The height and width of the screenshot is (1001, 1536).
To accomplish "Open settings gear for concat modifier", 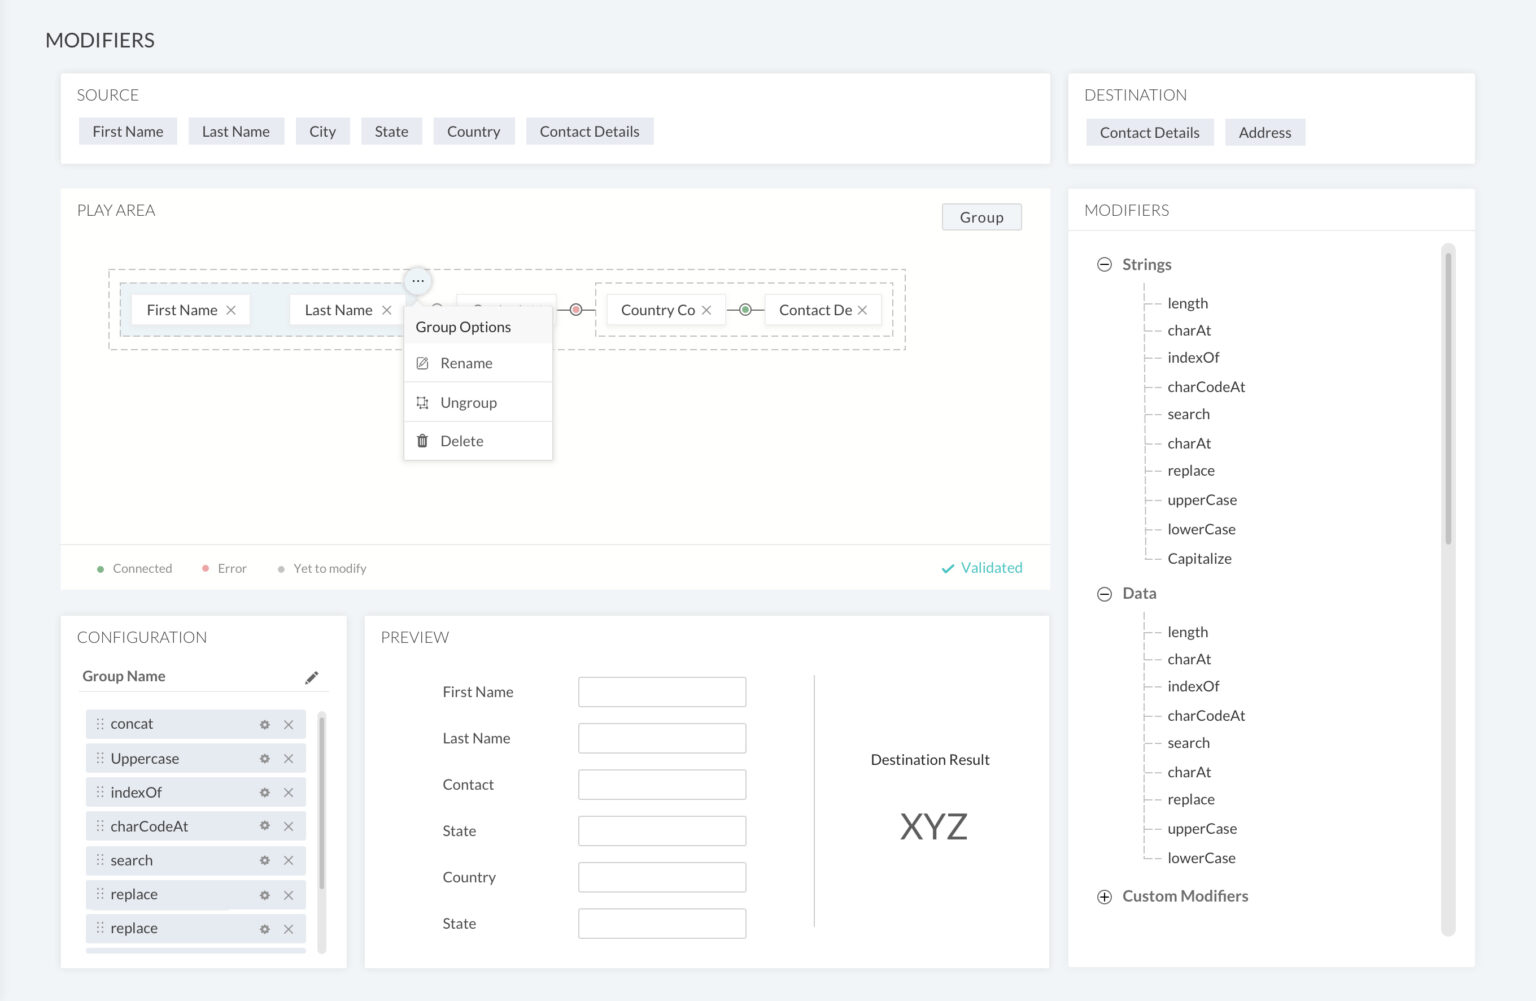I will pyautogui.click(x=265, y=725).
